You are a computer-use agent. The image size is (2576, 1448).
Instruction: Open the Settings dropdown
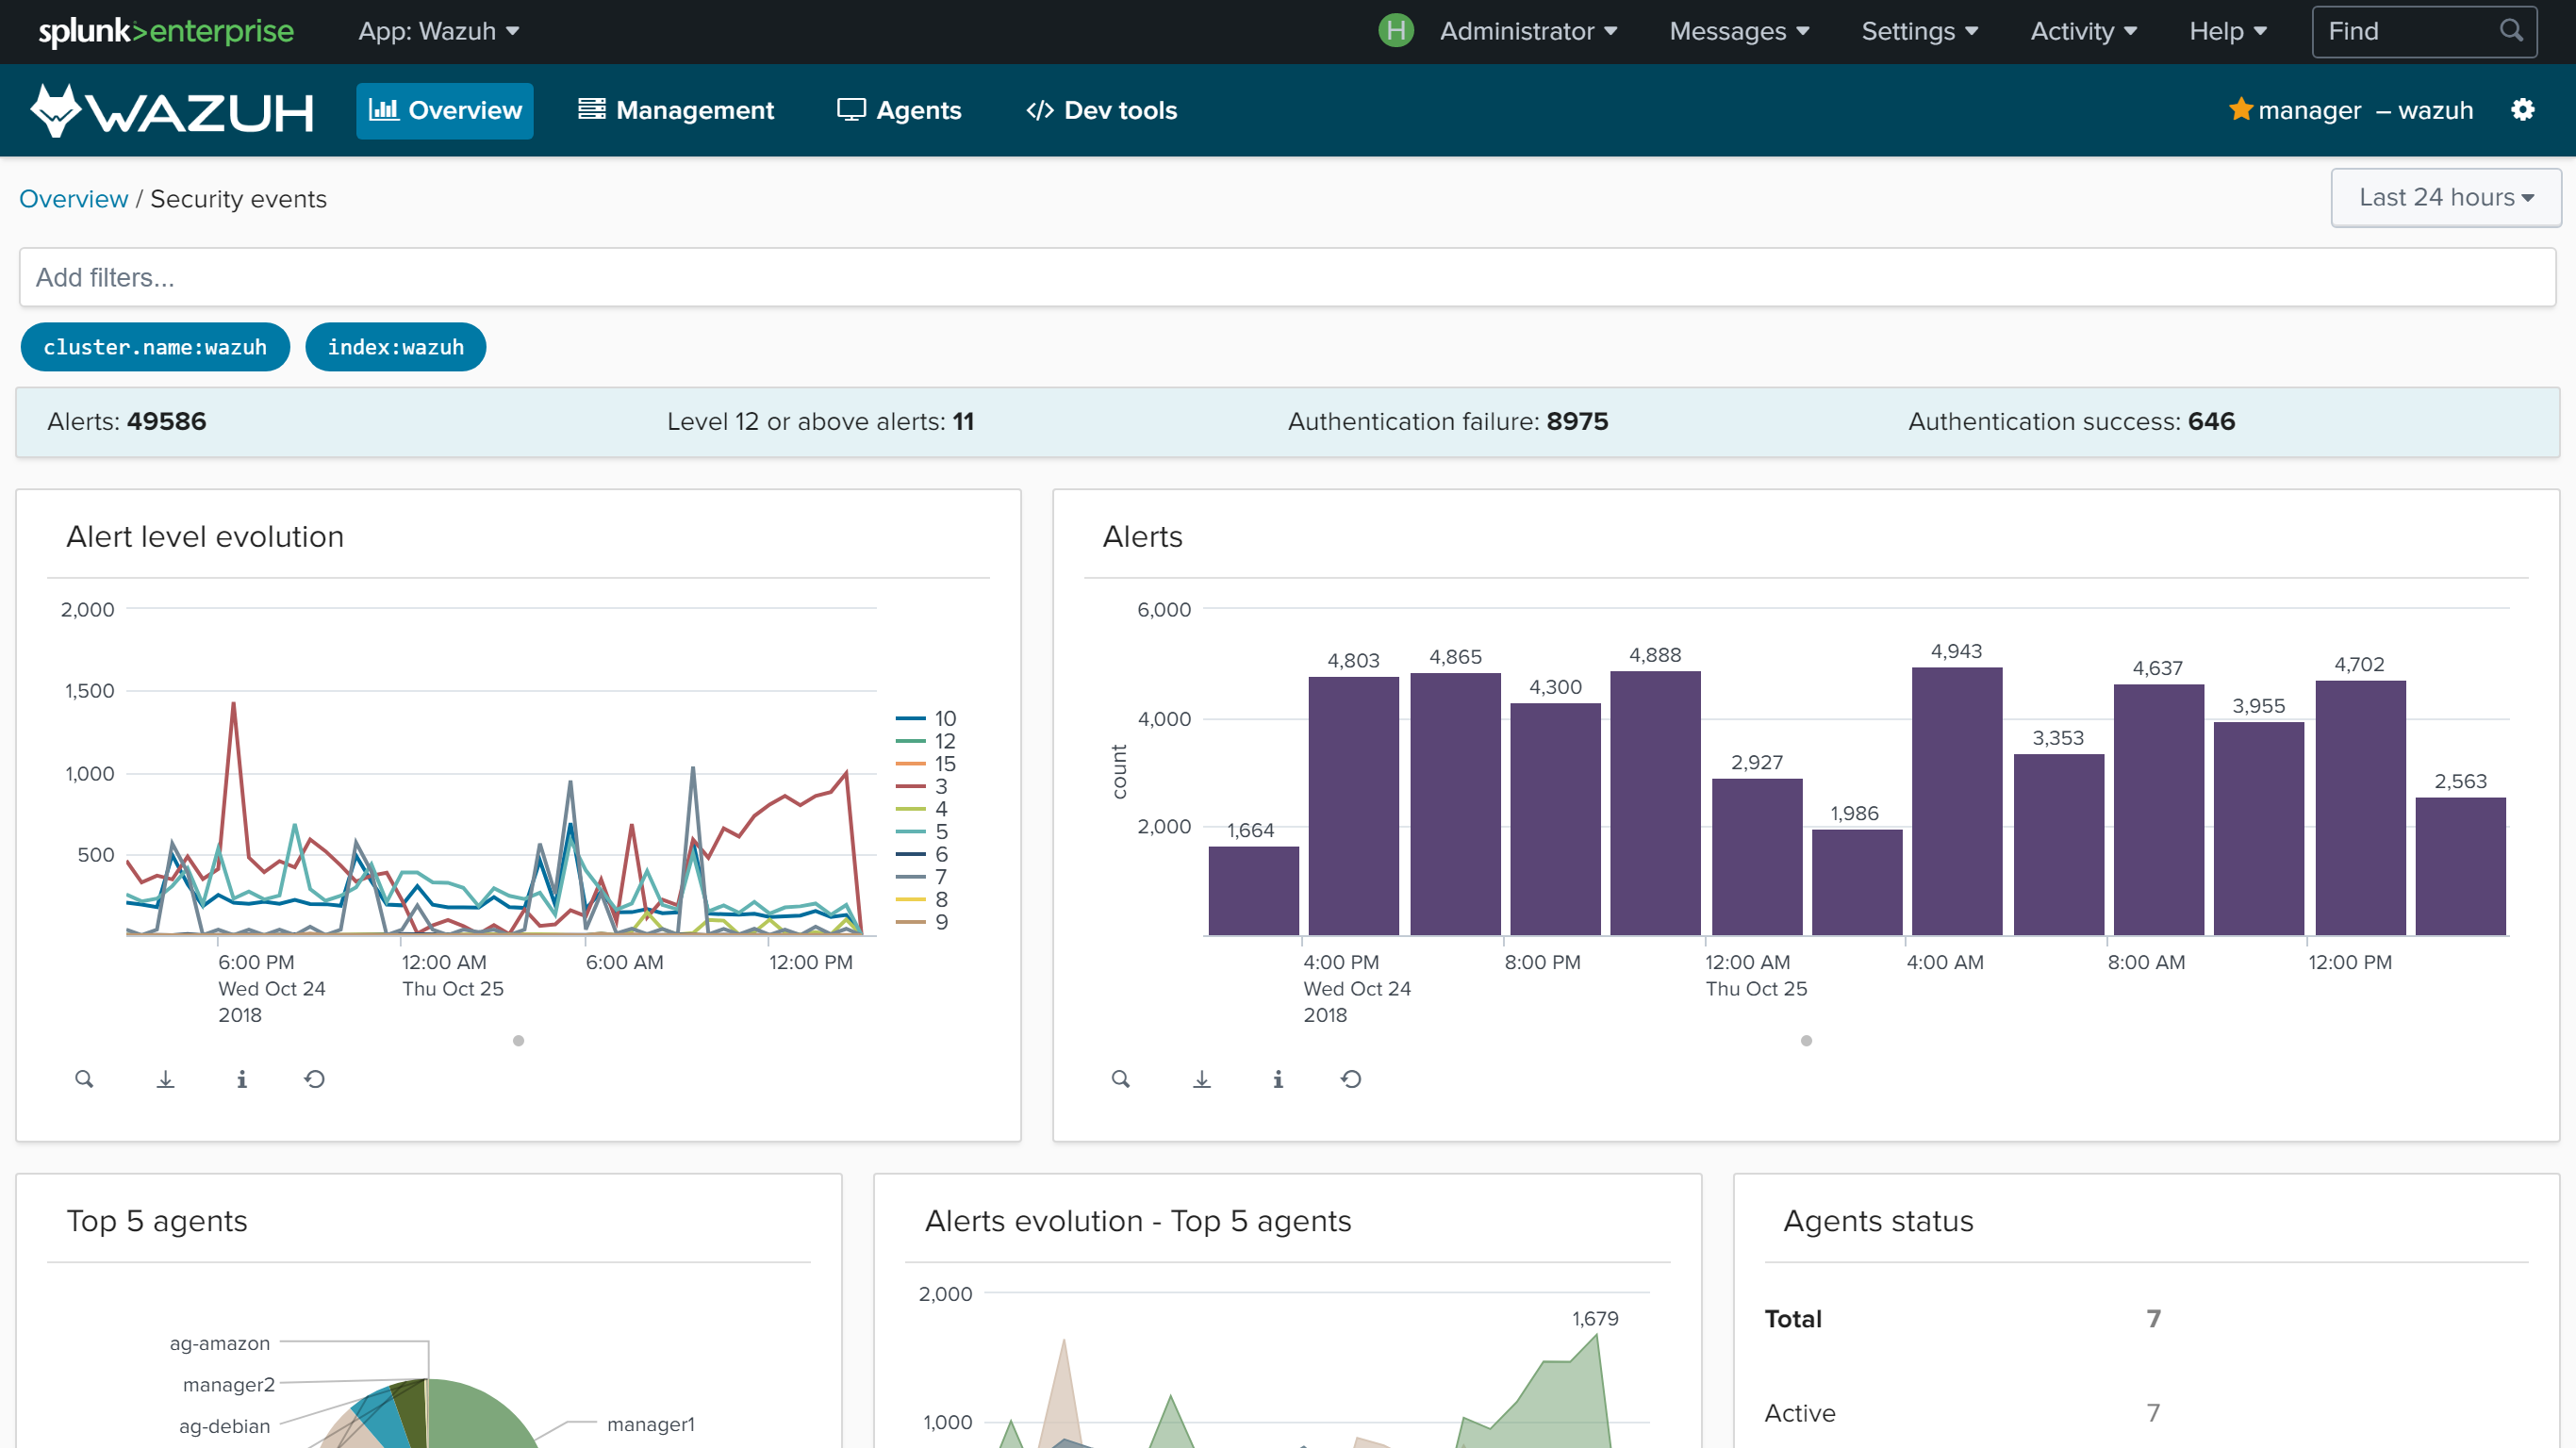tap(1919, 31)
